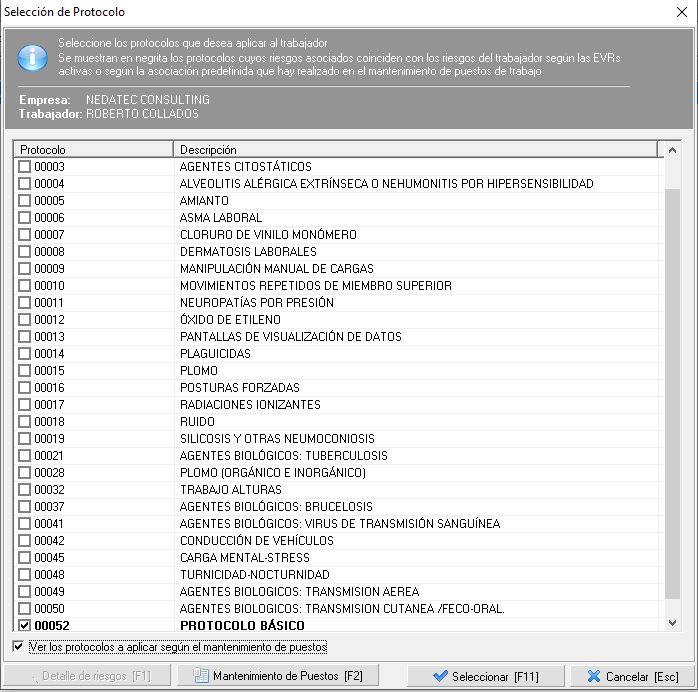
Task: Select the ÓXIDO DE ETILENO description
Action: 230,320
